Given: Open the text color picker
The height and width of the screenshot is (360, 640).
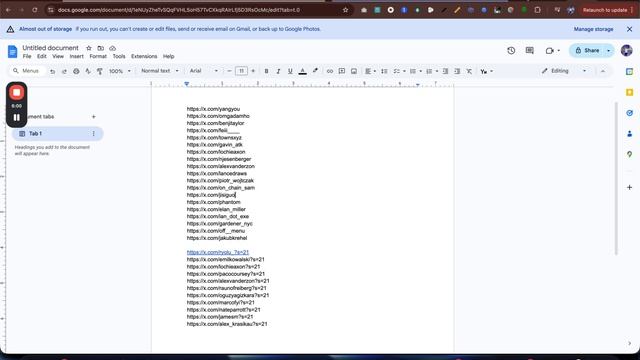Looking at the screenshot, I should click(302, 71).
